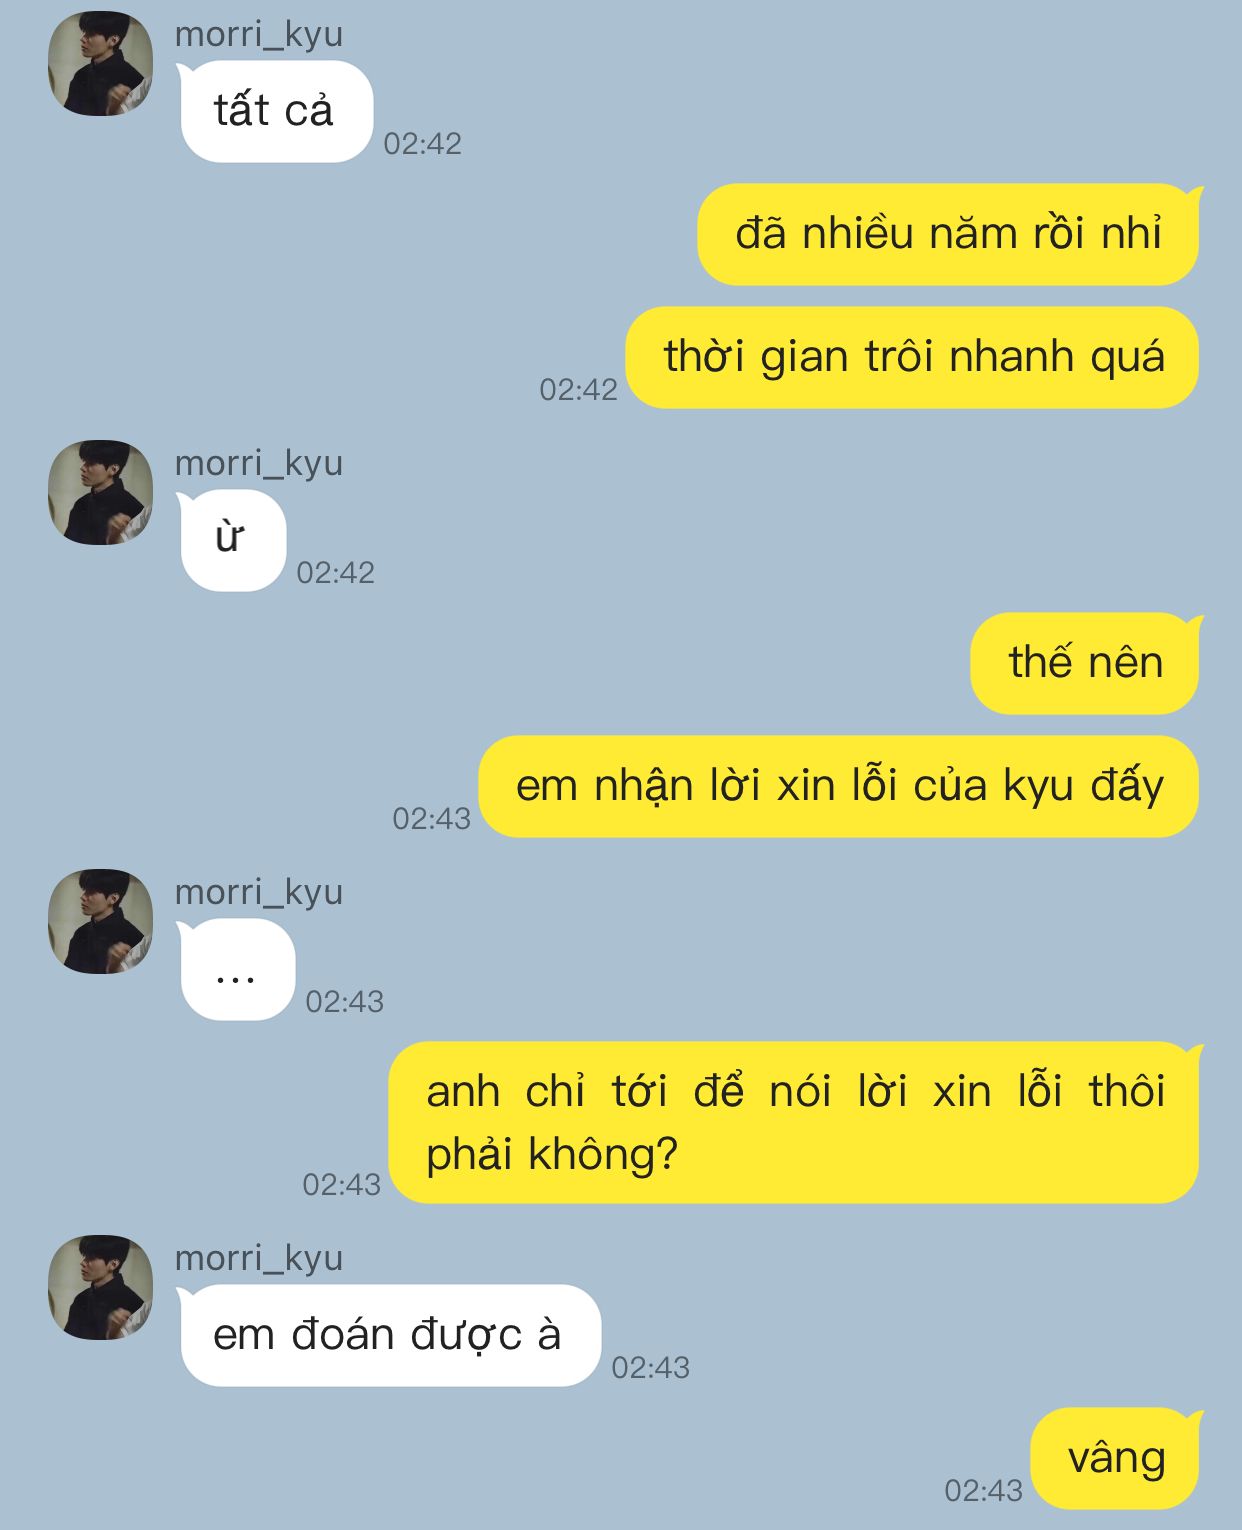Select "thời gian trôi nhanh quá" message
Image resolution: width=1242 pixels, height=1530 pixels.
[x=913, y=357]
